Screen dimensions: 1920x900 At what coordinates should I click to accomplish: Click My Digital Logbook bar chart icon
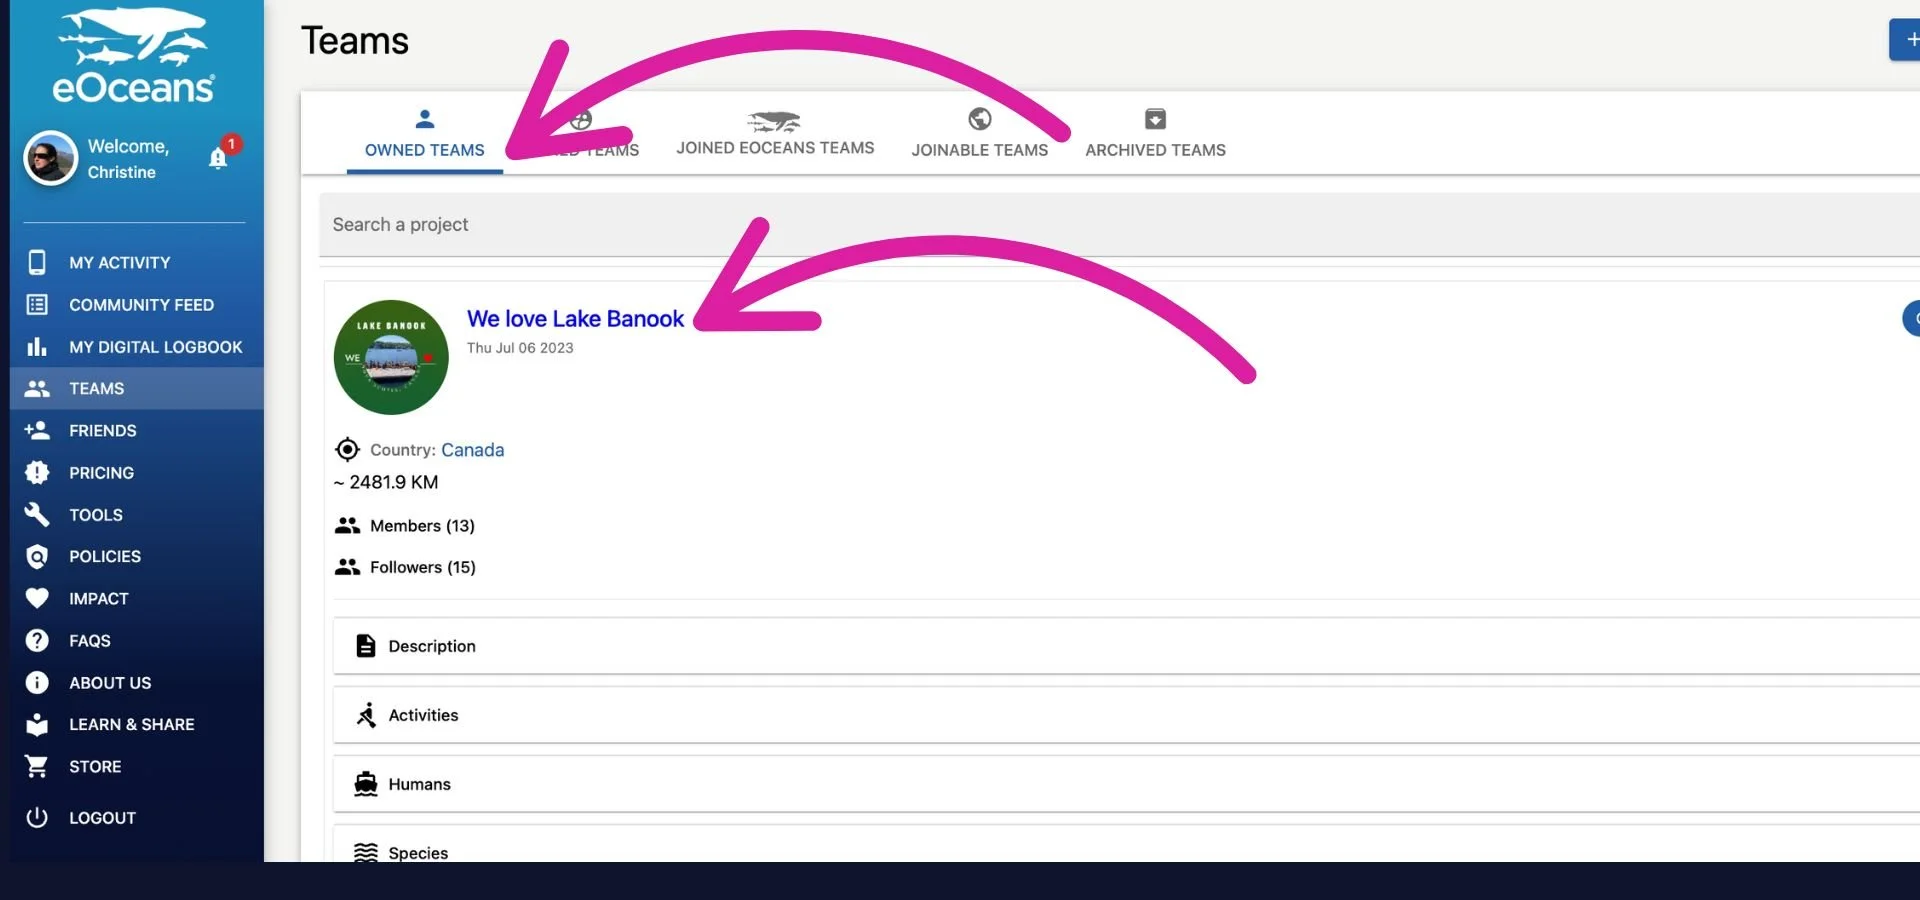37,347
